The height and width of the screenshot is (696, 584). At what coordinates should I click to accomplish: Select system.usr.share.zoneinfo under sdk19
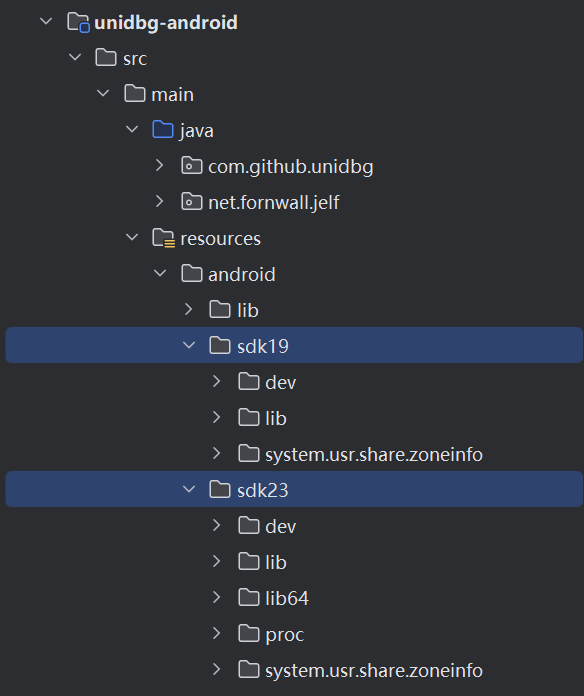click(x=374, y=455)
